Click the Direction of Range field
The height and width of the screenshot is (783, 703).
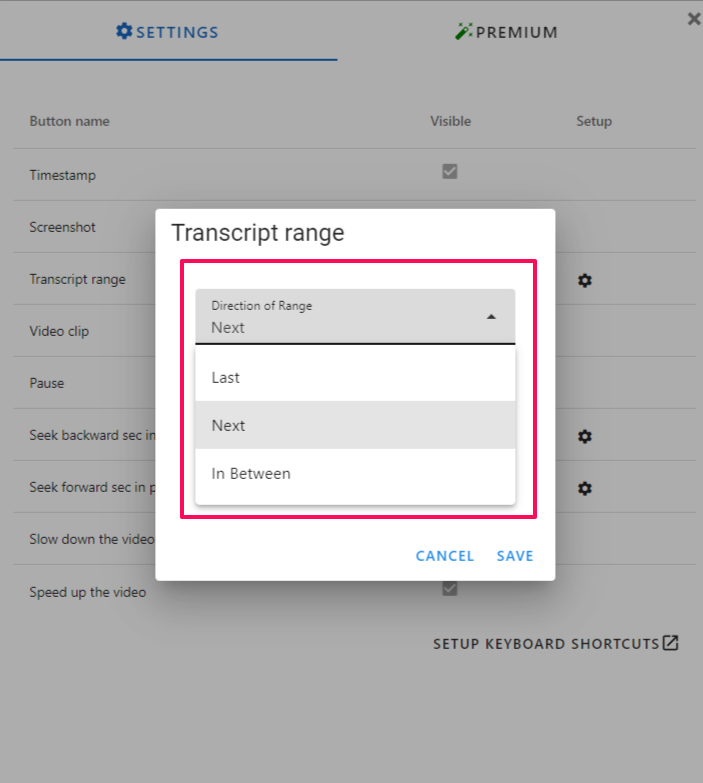(355, 317)
